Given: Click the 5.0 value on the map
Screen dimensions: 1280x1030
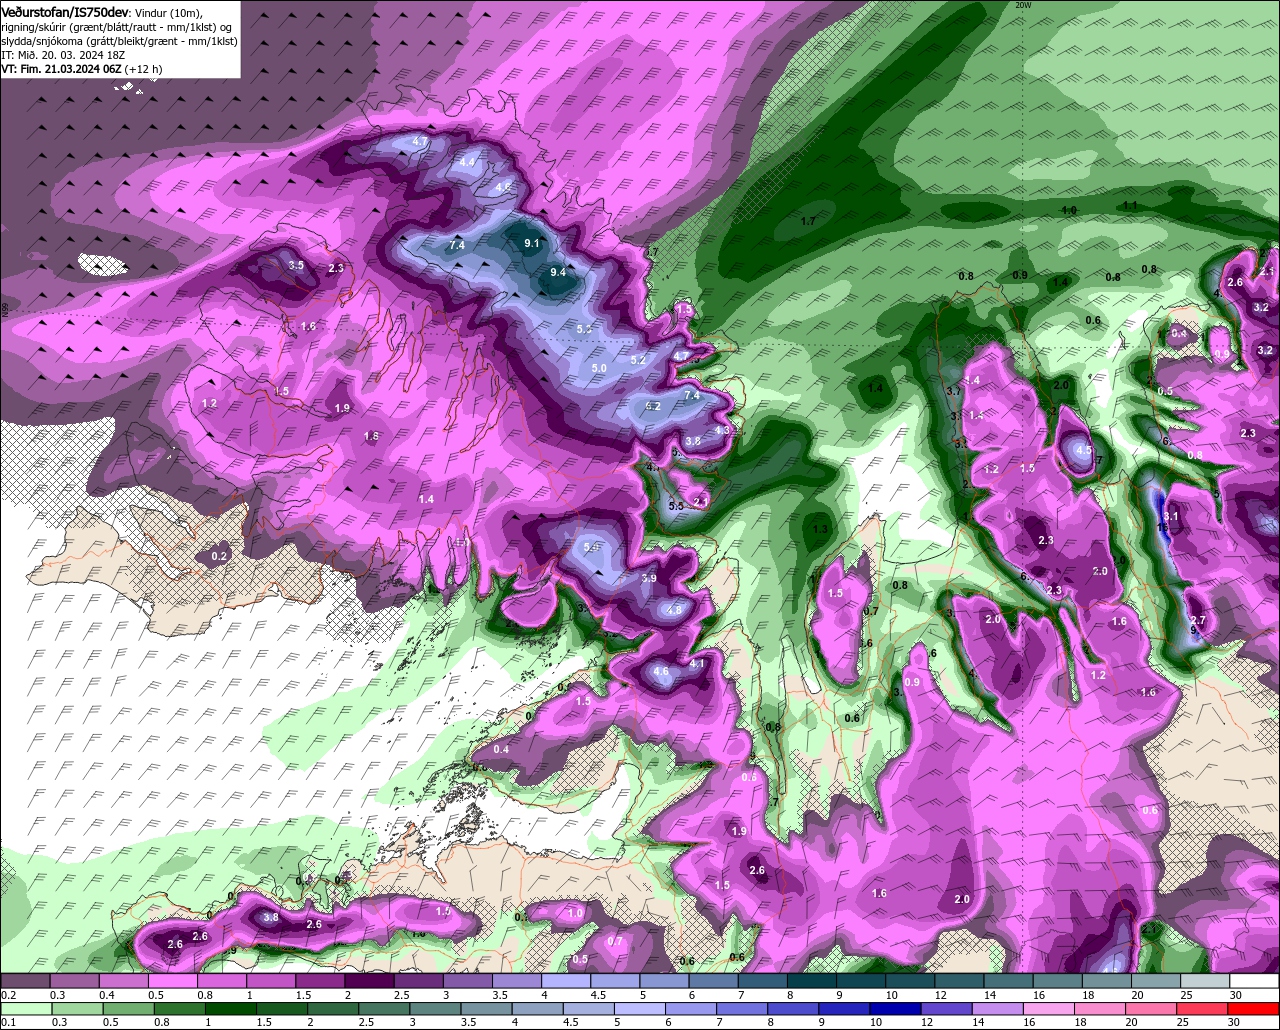Looking at the screenshot, I should [599, 369].
